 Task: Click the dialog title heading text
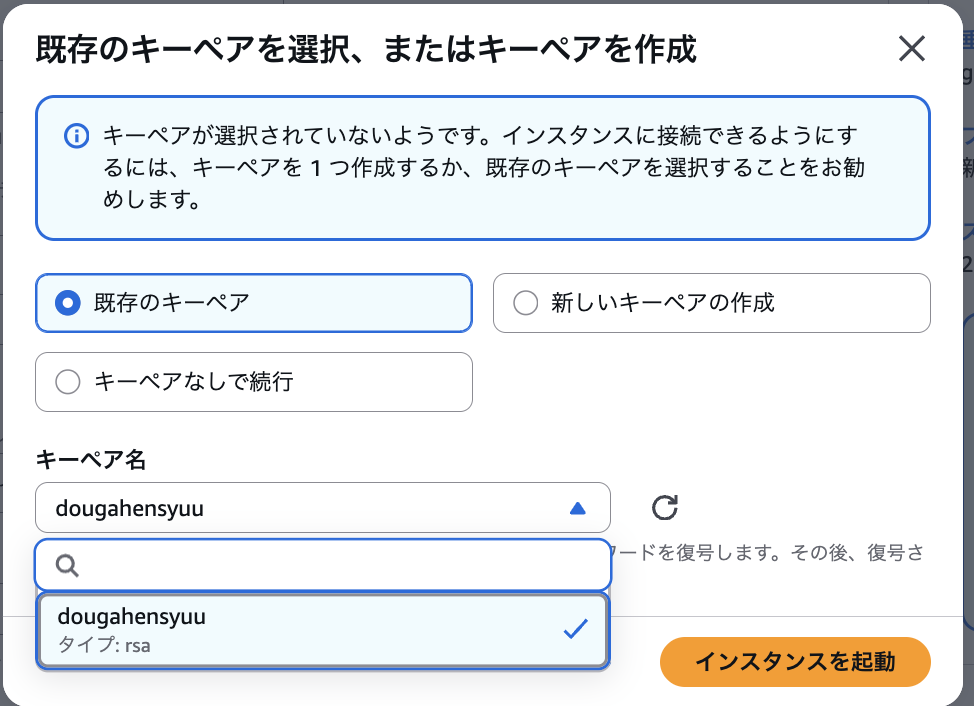(366, 49)
